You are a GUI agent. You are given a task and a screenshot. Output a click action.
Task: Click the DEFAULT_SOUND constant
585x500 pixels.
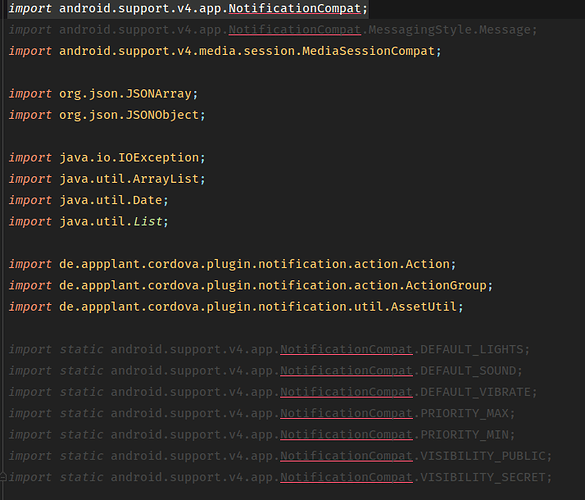pos(468,371)
